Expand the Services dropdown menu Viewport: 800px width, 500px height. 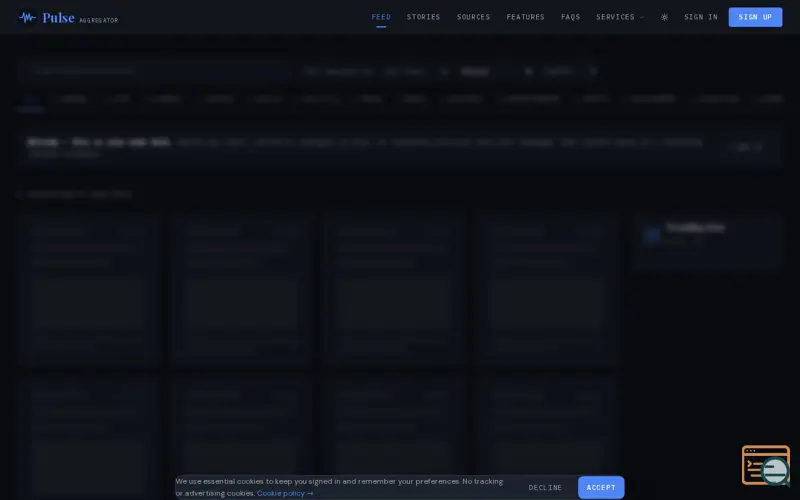[620, 17]
